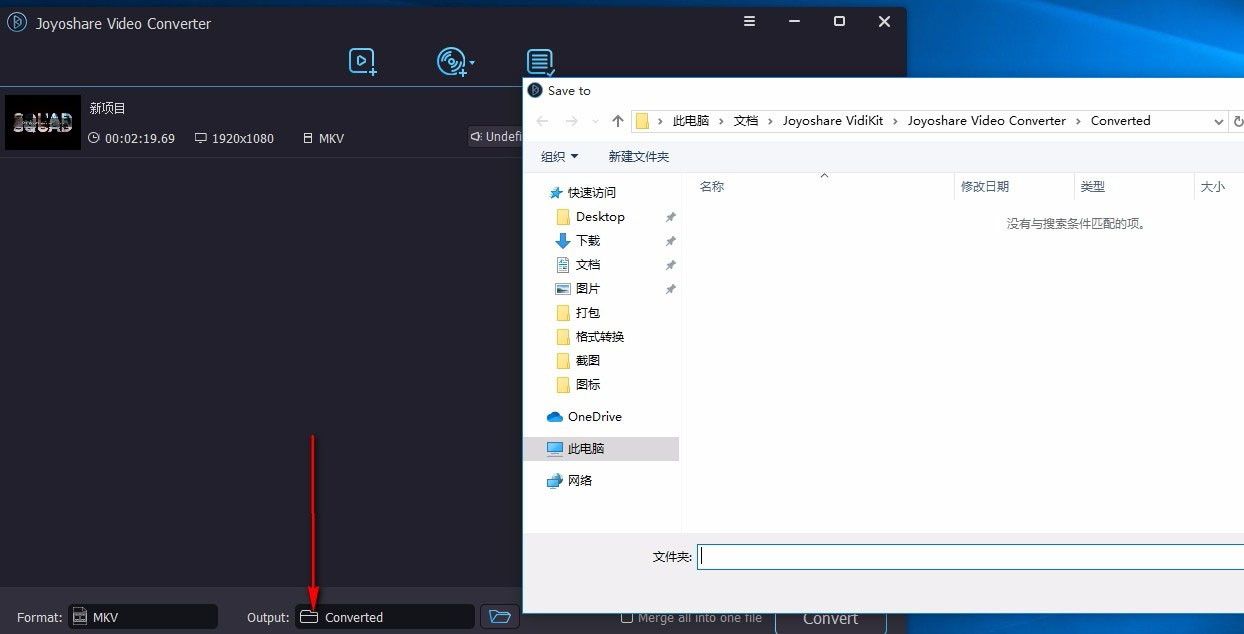
Task: Click the audio track speaker icon labeled Undefined
Action: click(x=478, y=137)
